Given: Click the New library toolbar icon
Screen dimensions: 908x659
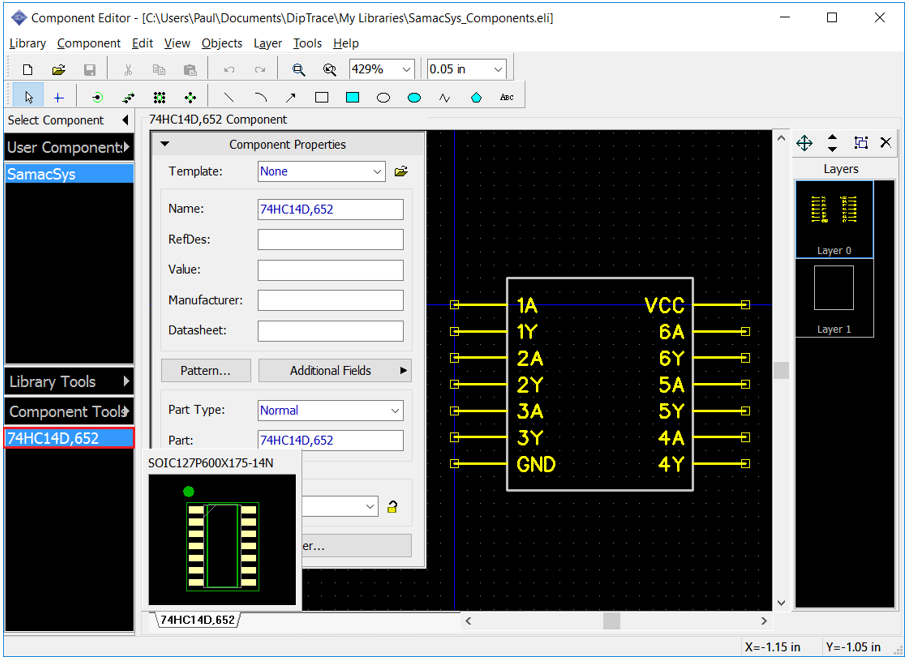Looking at the screenshot, I should click(x=27, y=70).
